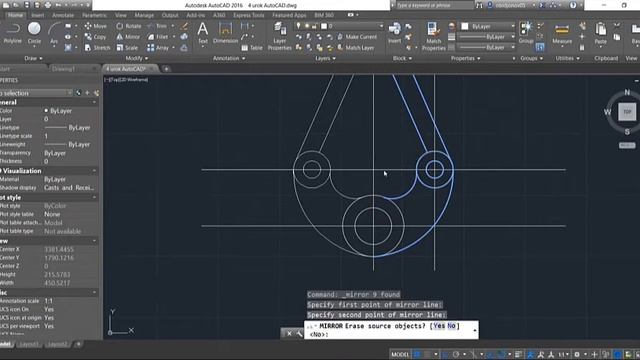Expand the Annotation panel
The height and width of the screenshot is (360, 640).
[229, 58]
